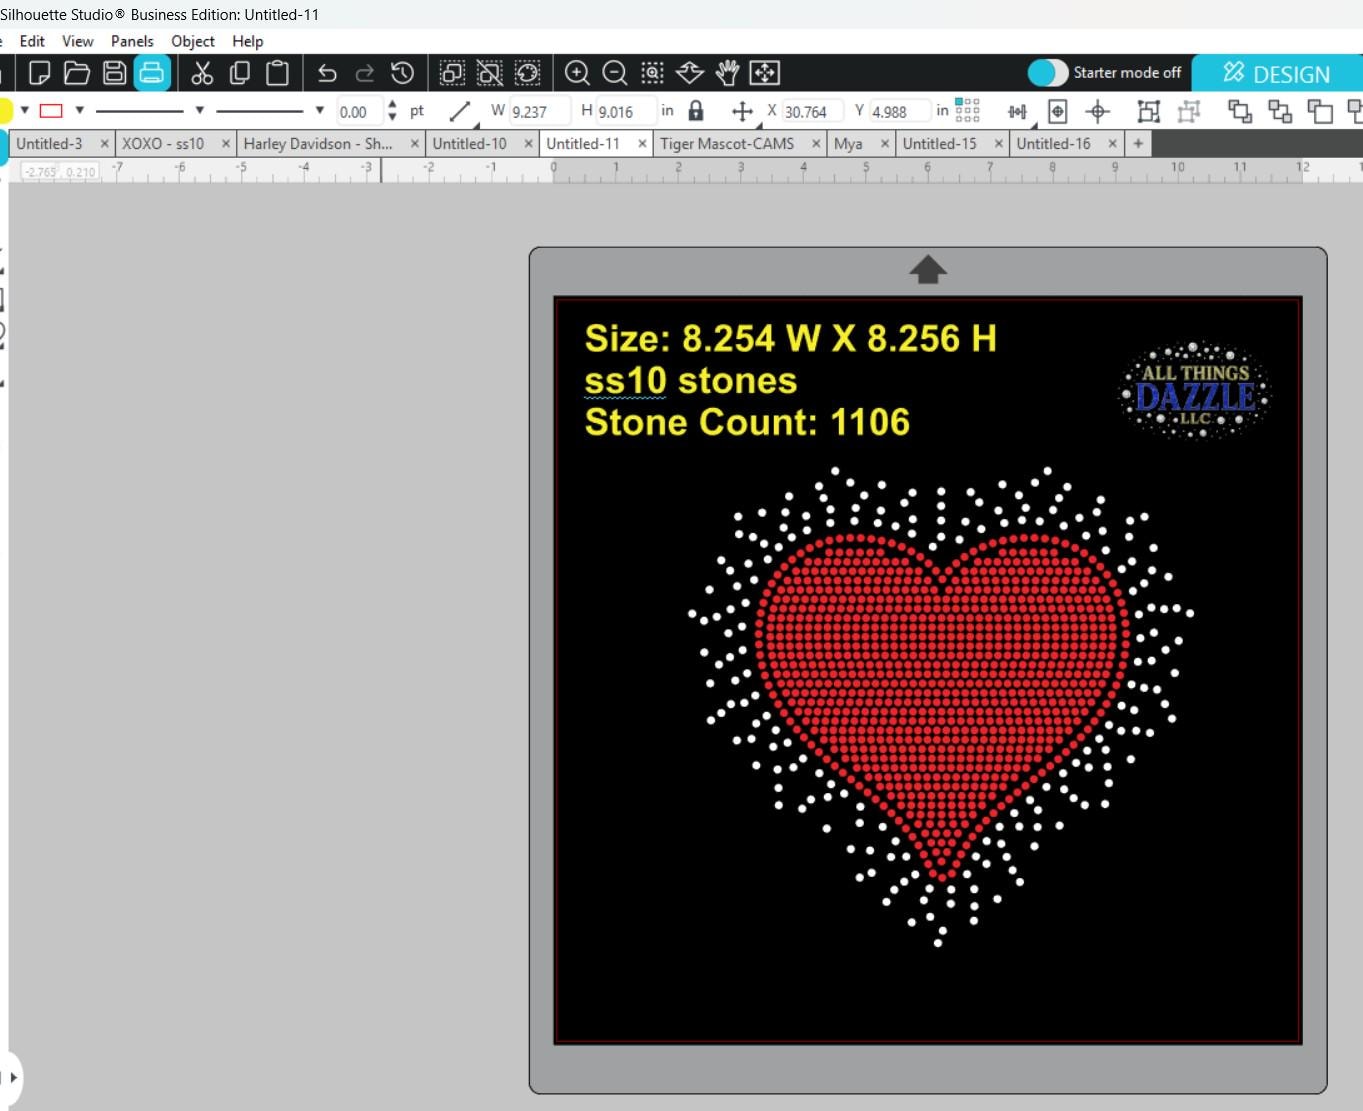
Task: Redo the last undone action
Action: click(x=365, y=73)
